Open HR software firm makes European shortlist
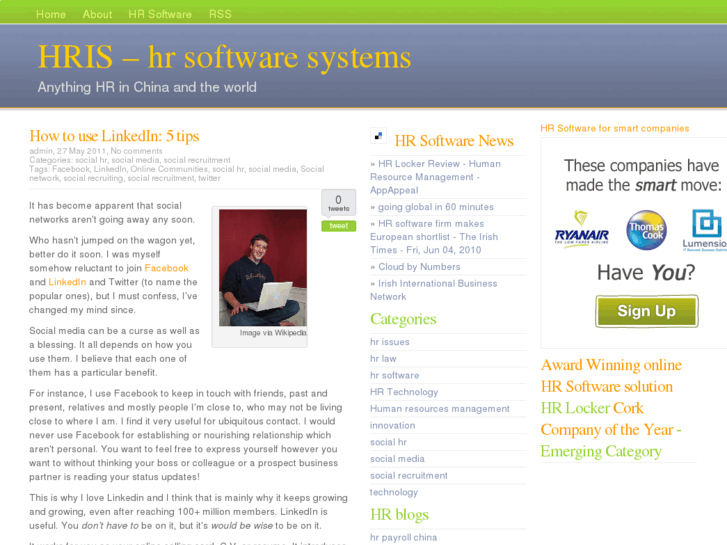The width and height of the screenshot is (727, 545). [x=436, y=237]
